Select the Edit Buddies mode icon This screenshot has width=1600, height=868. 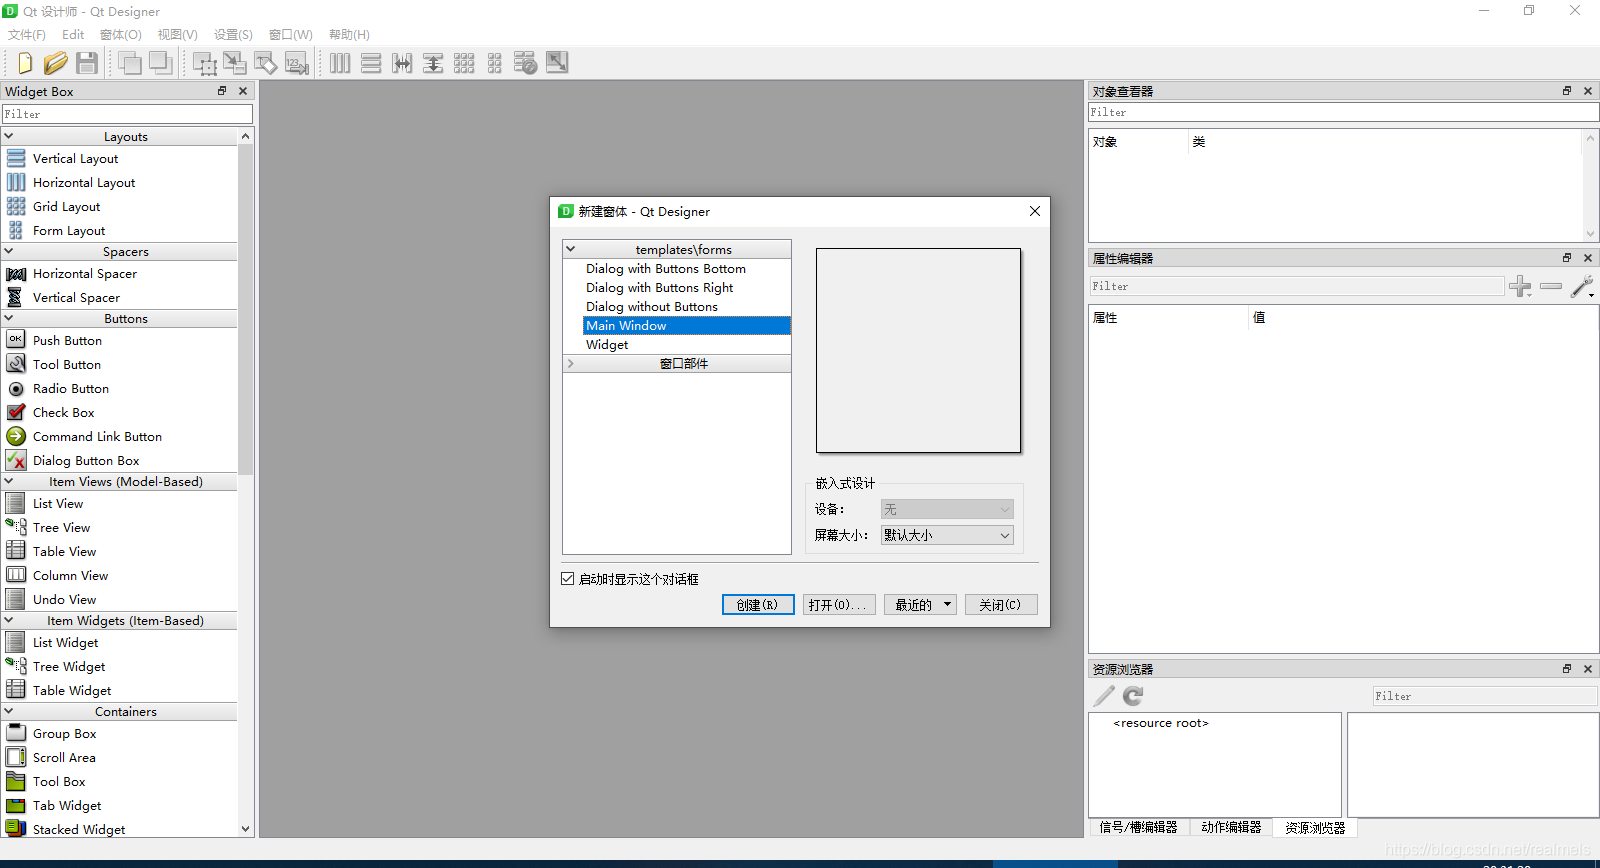point(266,63)
